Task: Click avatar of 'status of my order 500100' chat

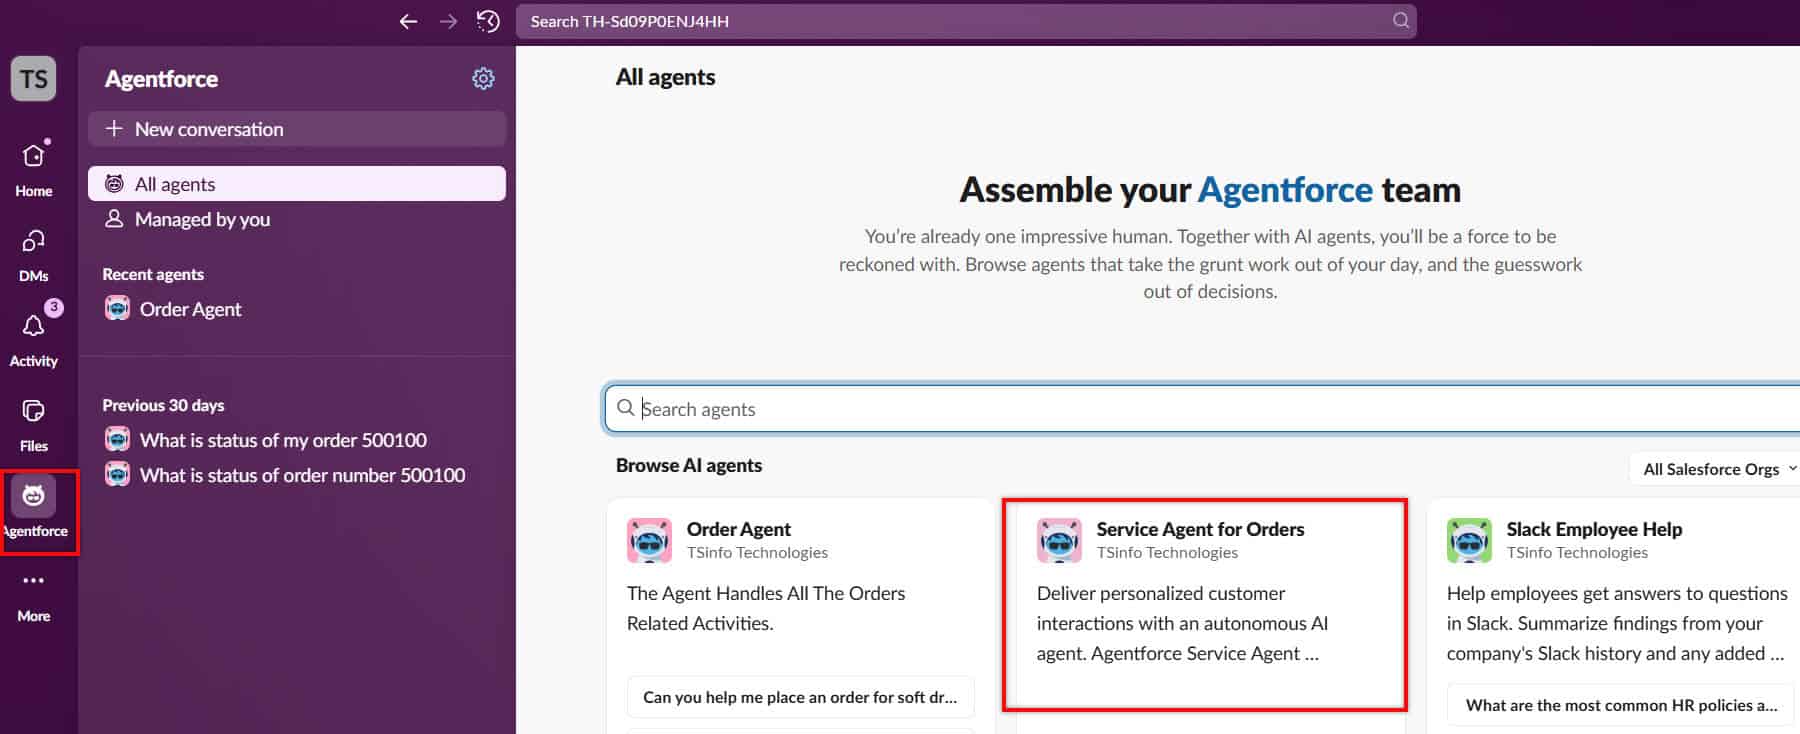Action: 117,439
